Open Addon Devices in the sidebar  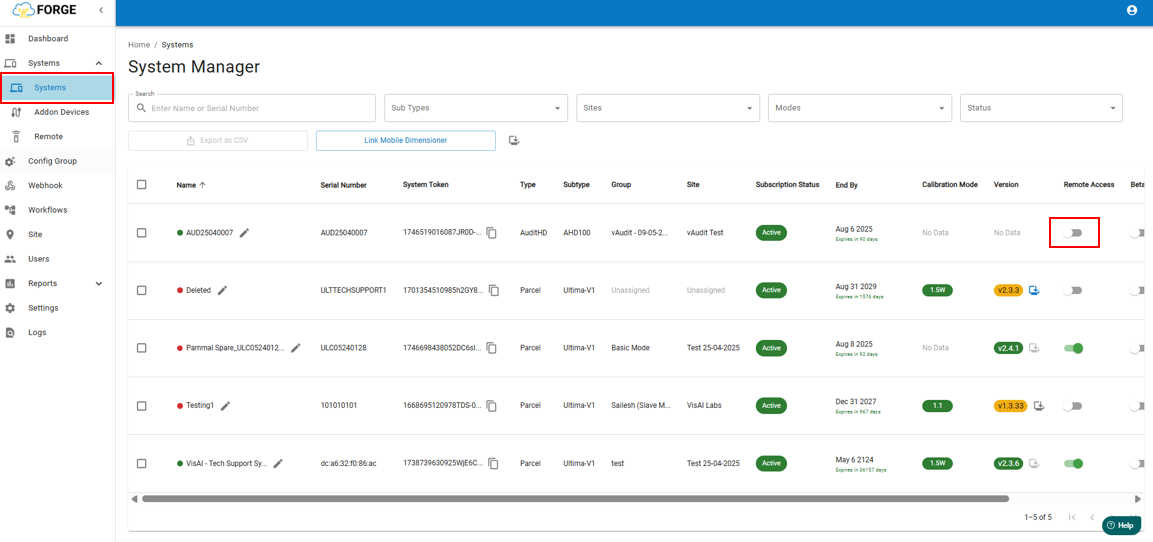[x=61, y=112]
